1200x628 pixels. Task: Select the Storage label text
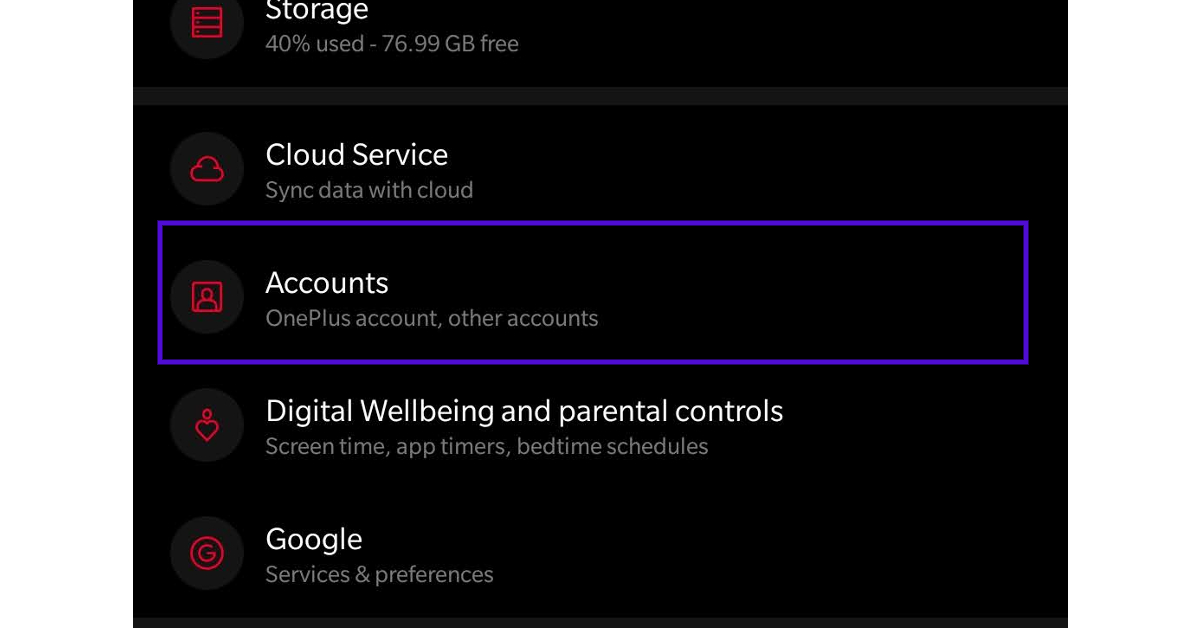tap(316, 12)
